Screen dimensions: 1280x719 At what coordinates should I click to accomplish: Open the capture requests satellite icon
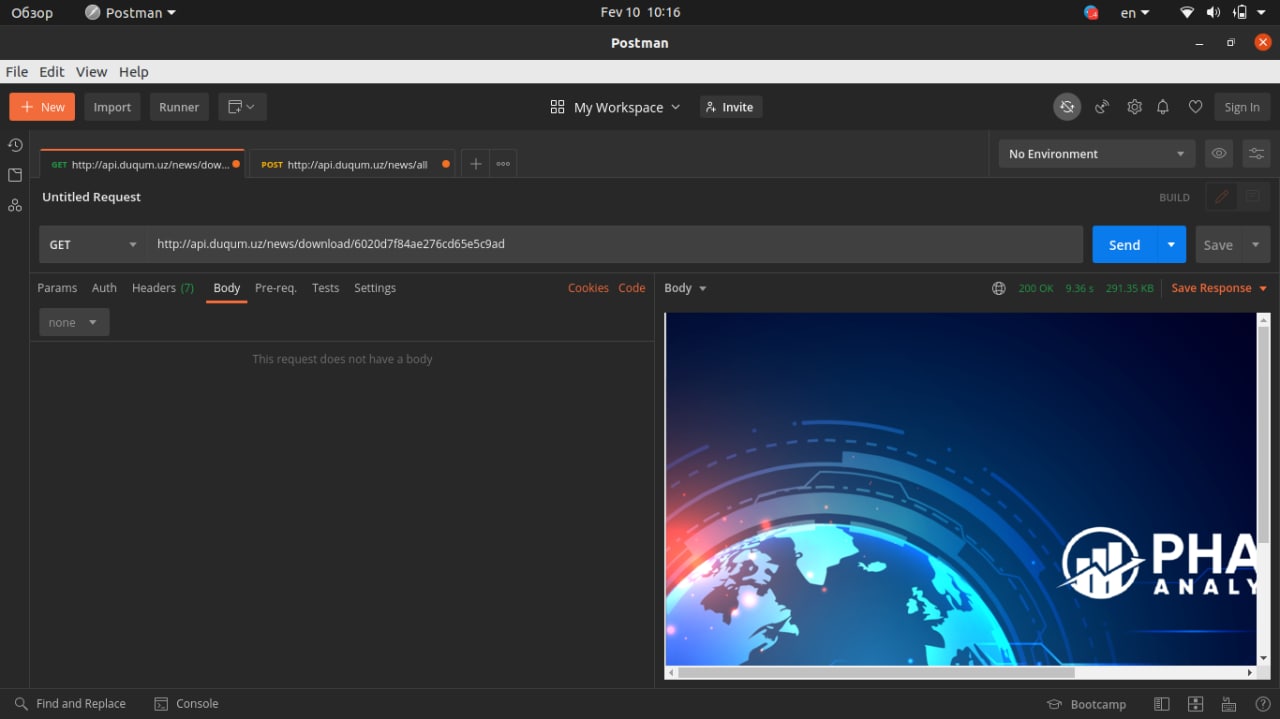[x=1102, y=107]
